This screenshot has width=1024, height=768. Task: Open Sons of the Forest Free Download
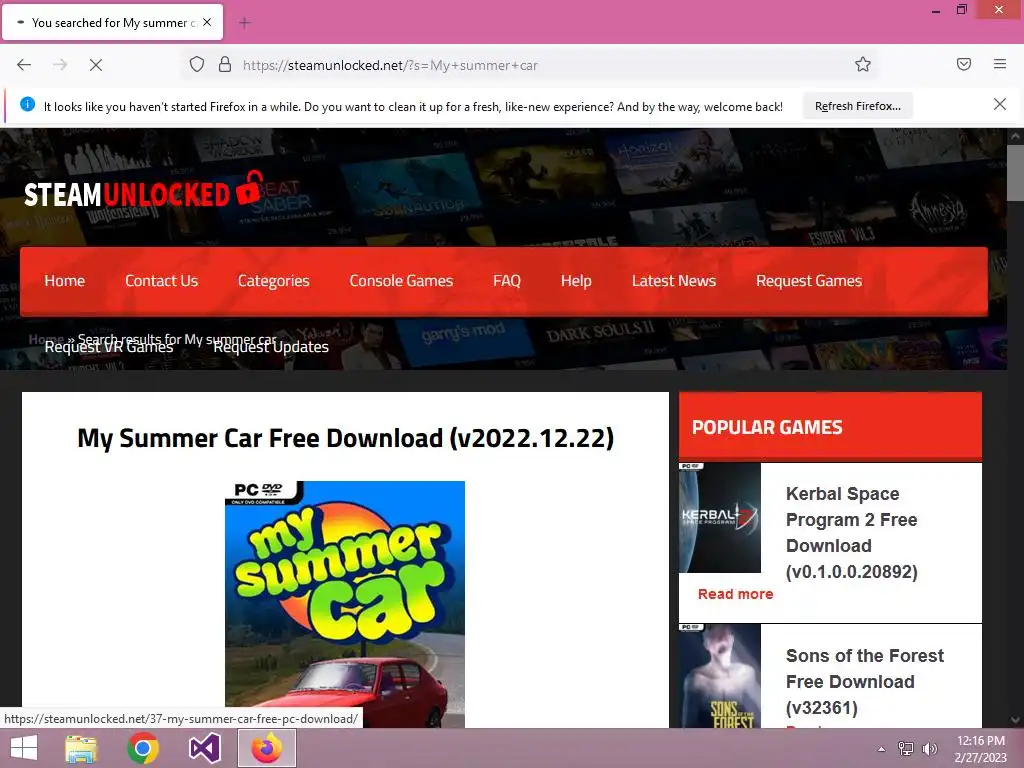coord(865,682)
